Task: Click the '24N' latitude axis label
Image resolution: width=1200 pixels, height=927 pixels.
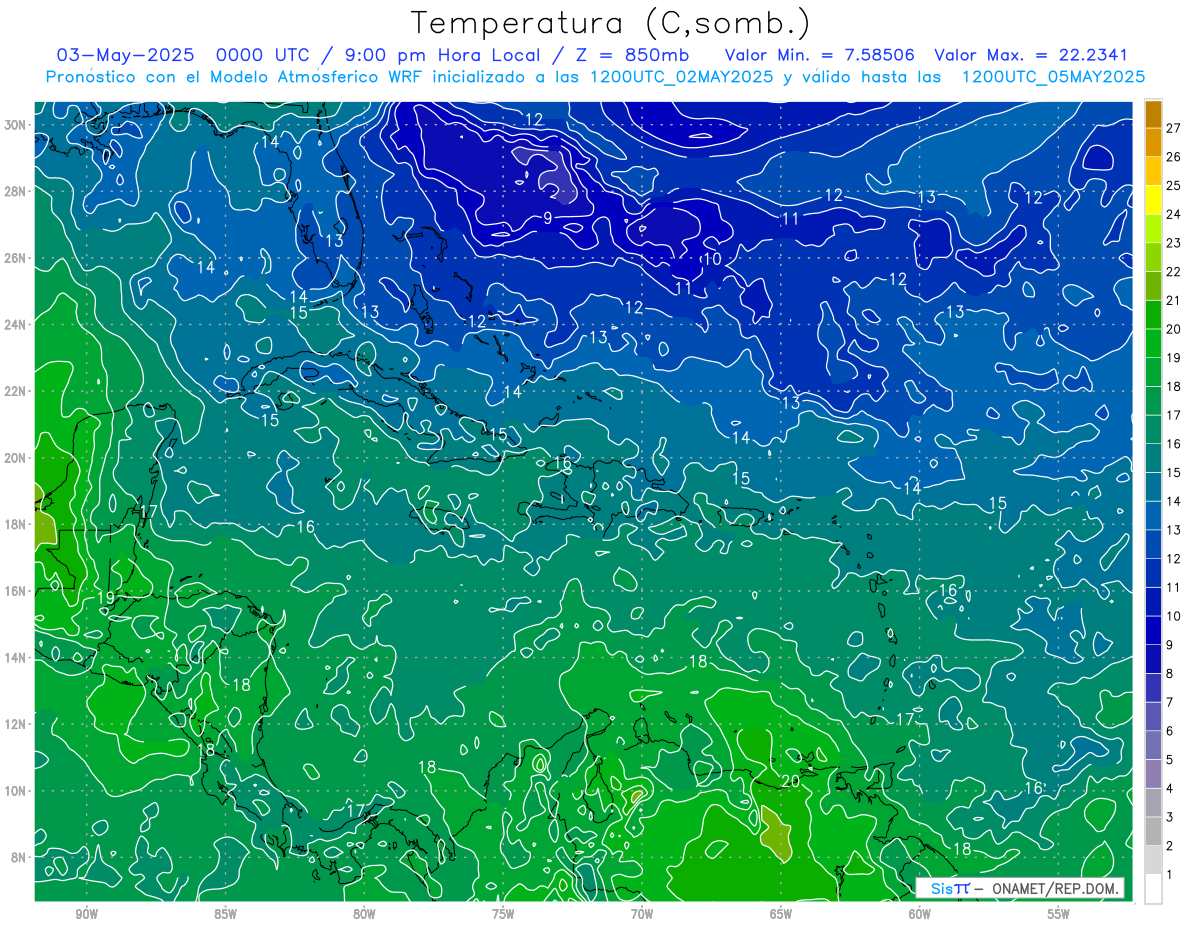Action: (x=17, y=325)
